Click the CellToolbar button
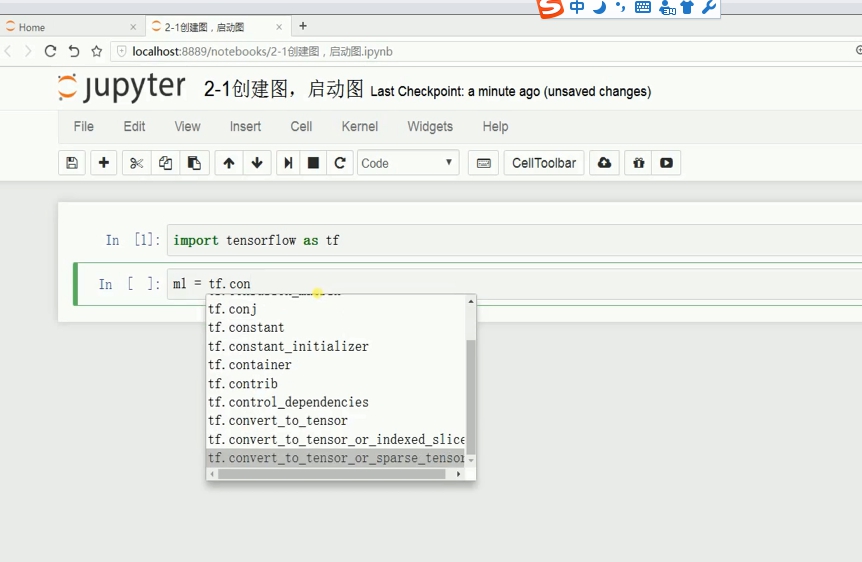Viewport: 862px width, 562px height. coord(544,163)
